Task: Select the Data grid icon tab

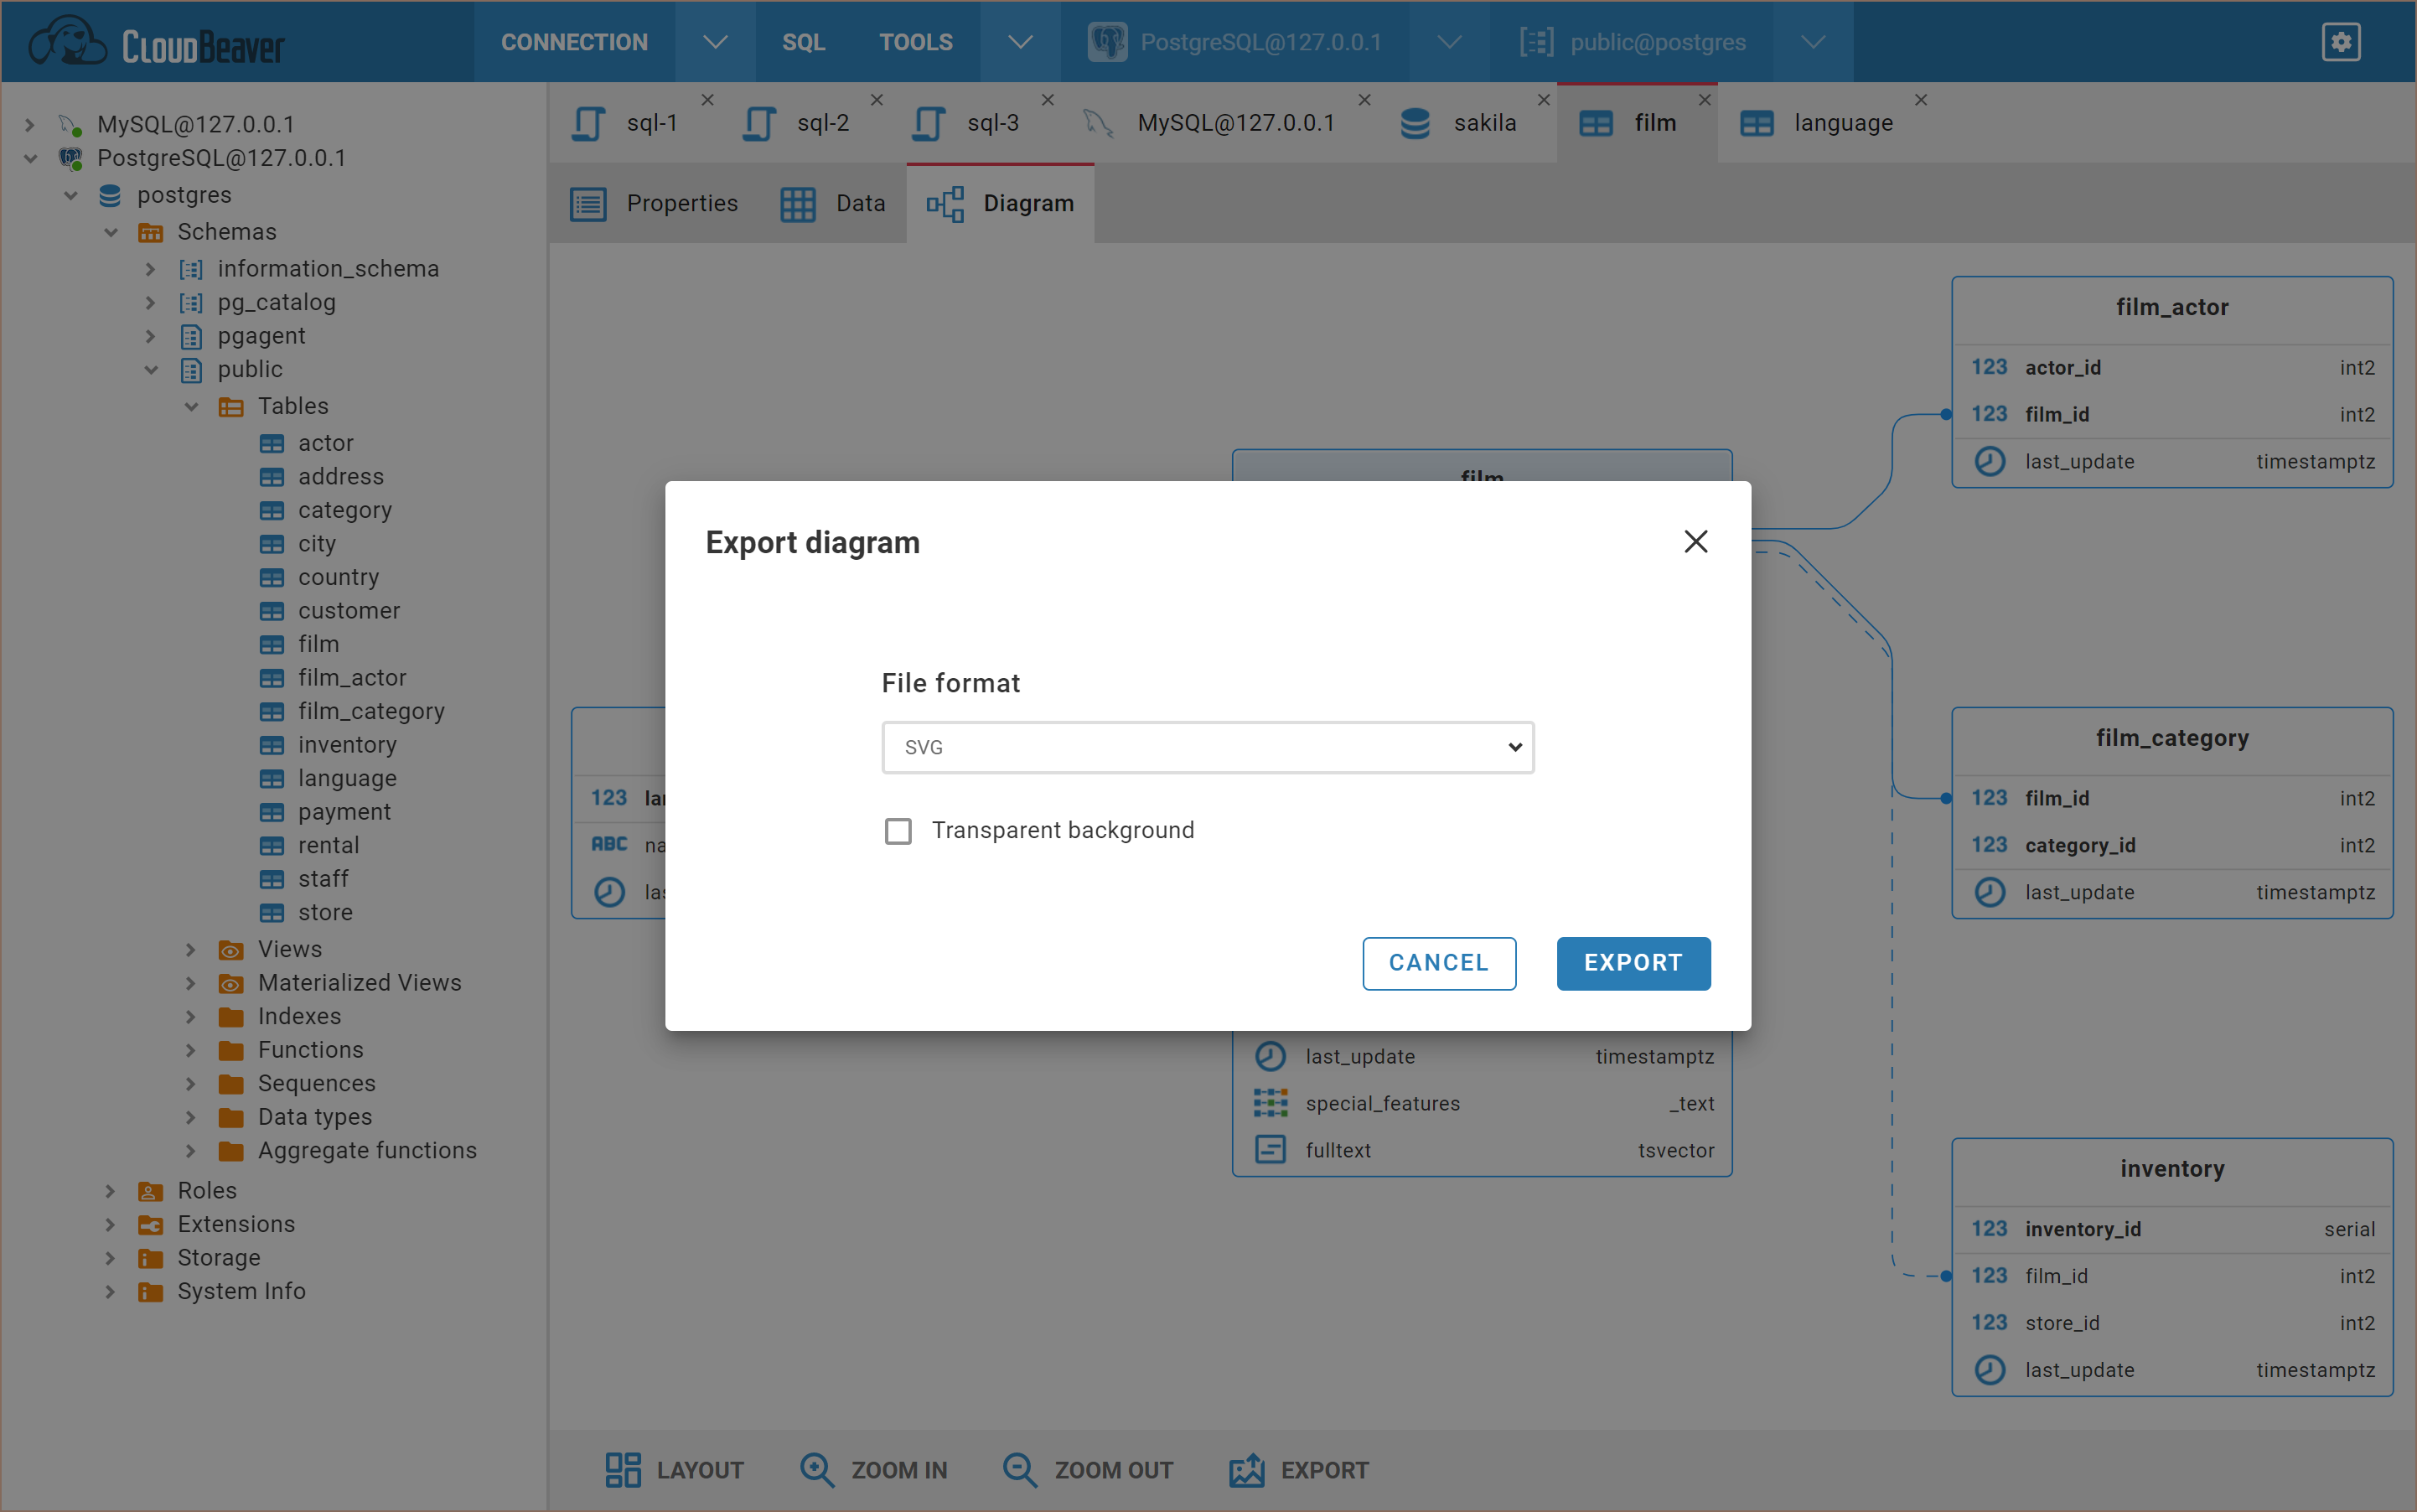Action: (x=799, y=204)
